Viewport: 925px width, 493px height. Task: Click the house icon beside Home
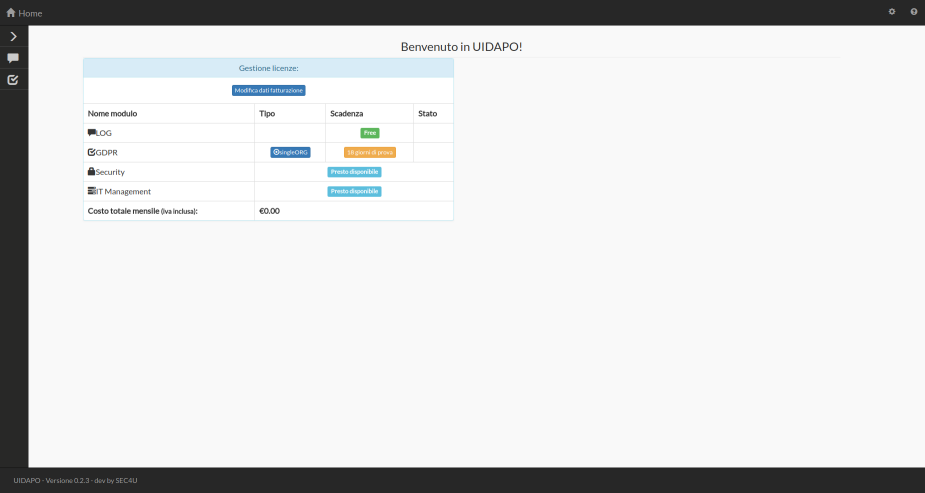coord(11,12)
